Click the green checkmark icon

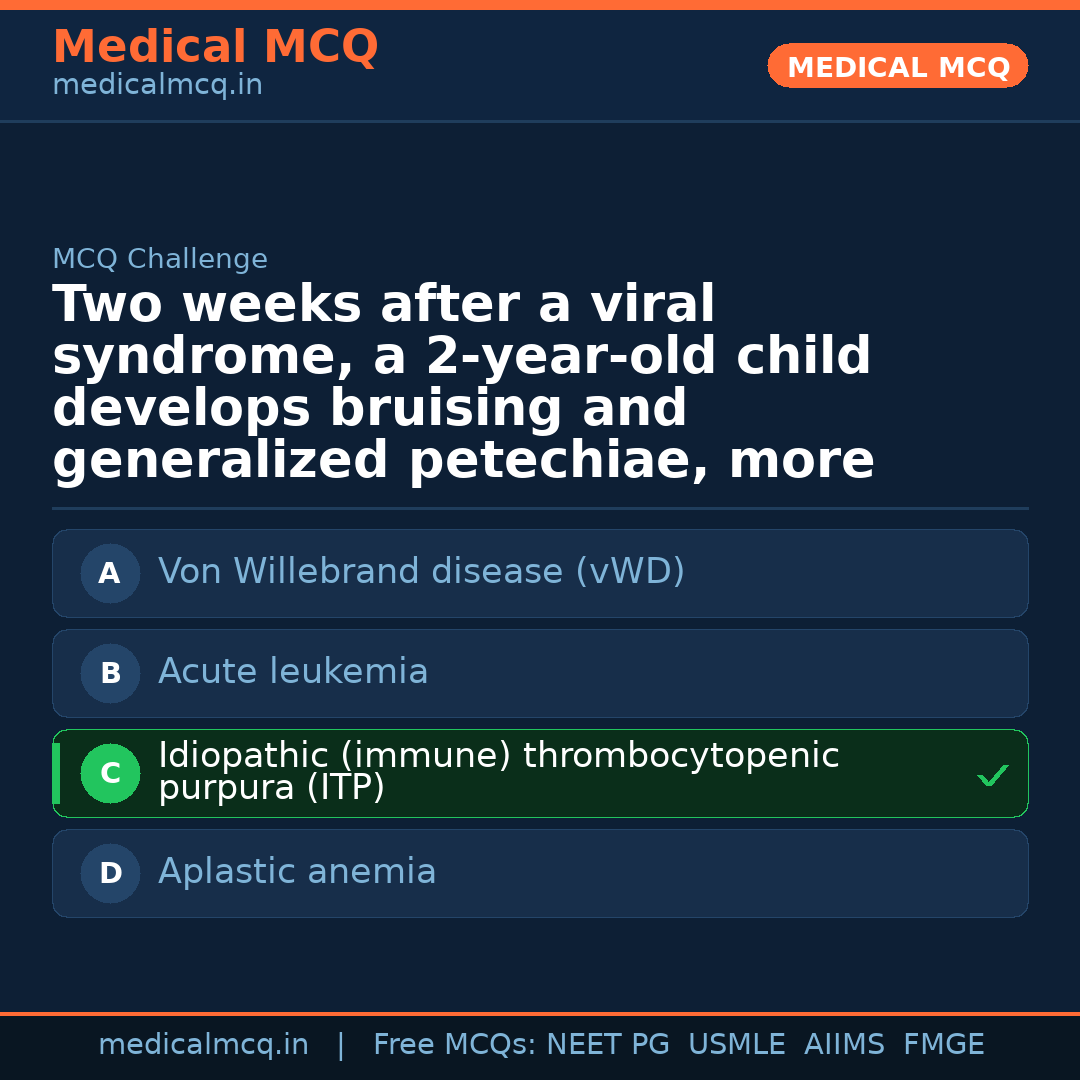click(x=992, y=775)
